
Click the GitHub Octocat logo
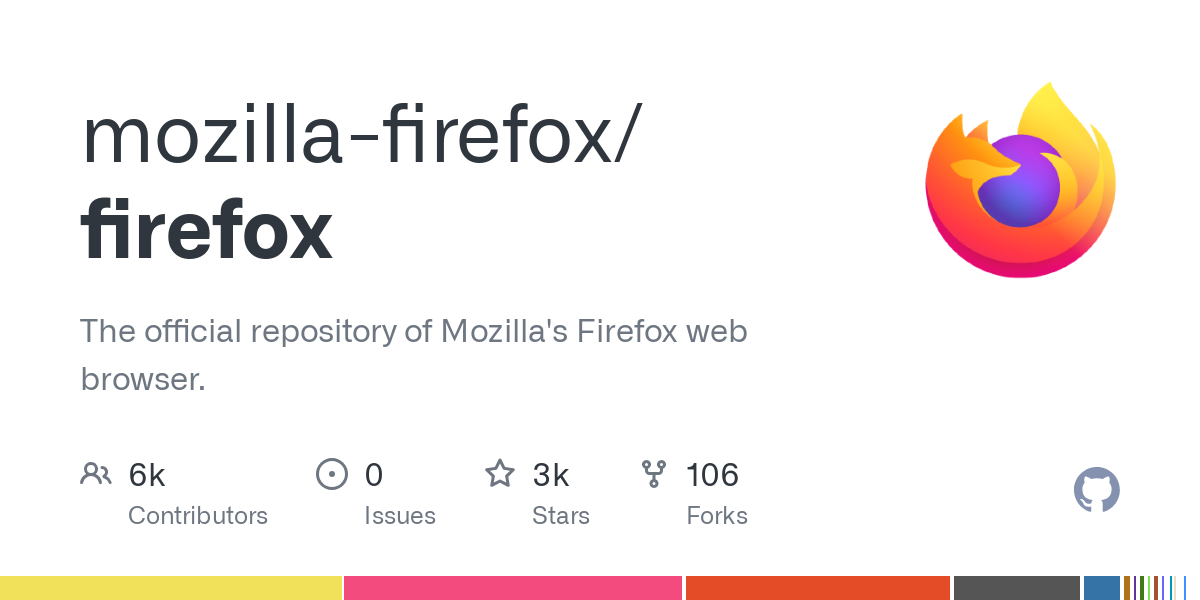click(1096, 490)
